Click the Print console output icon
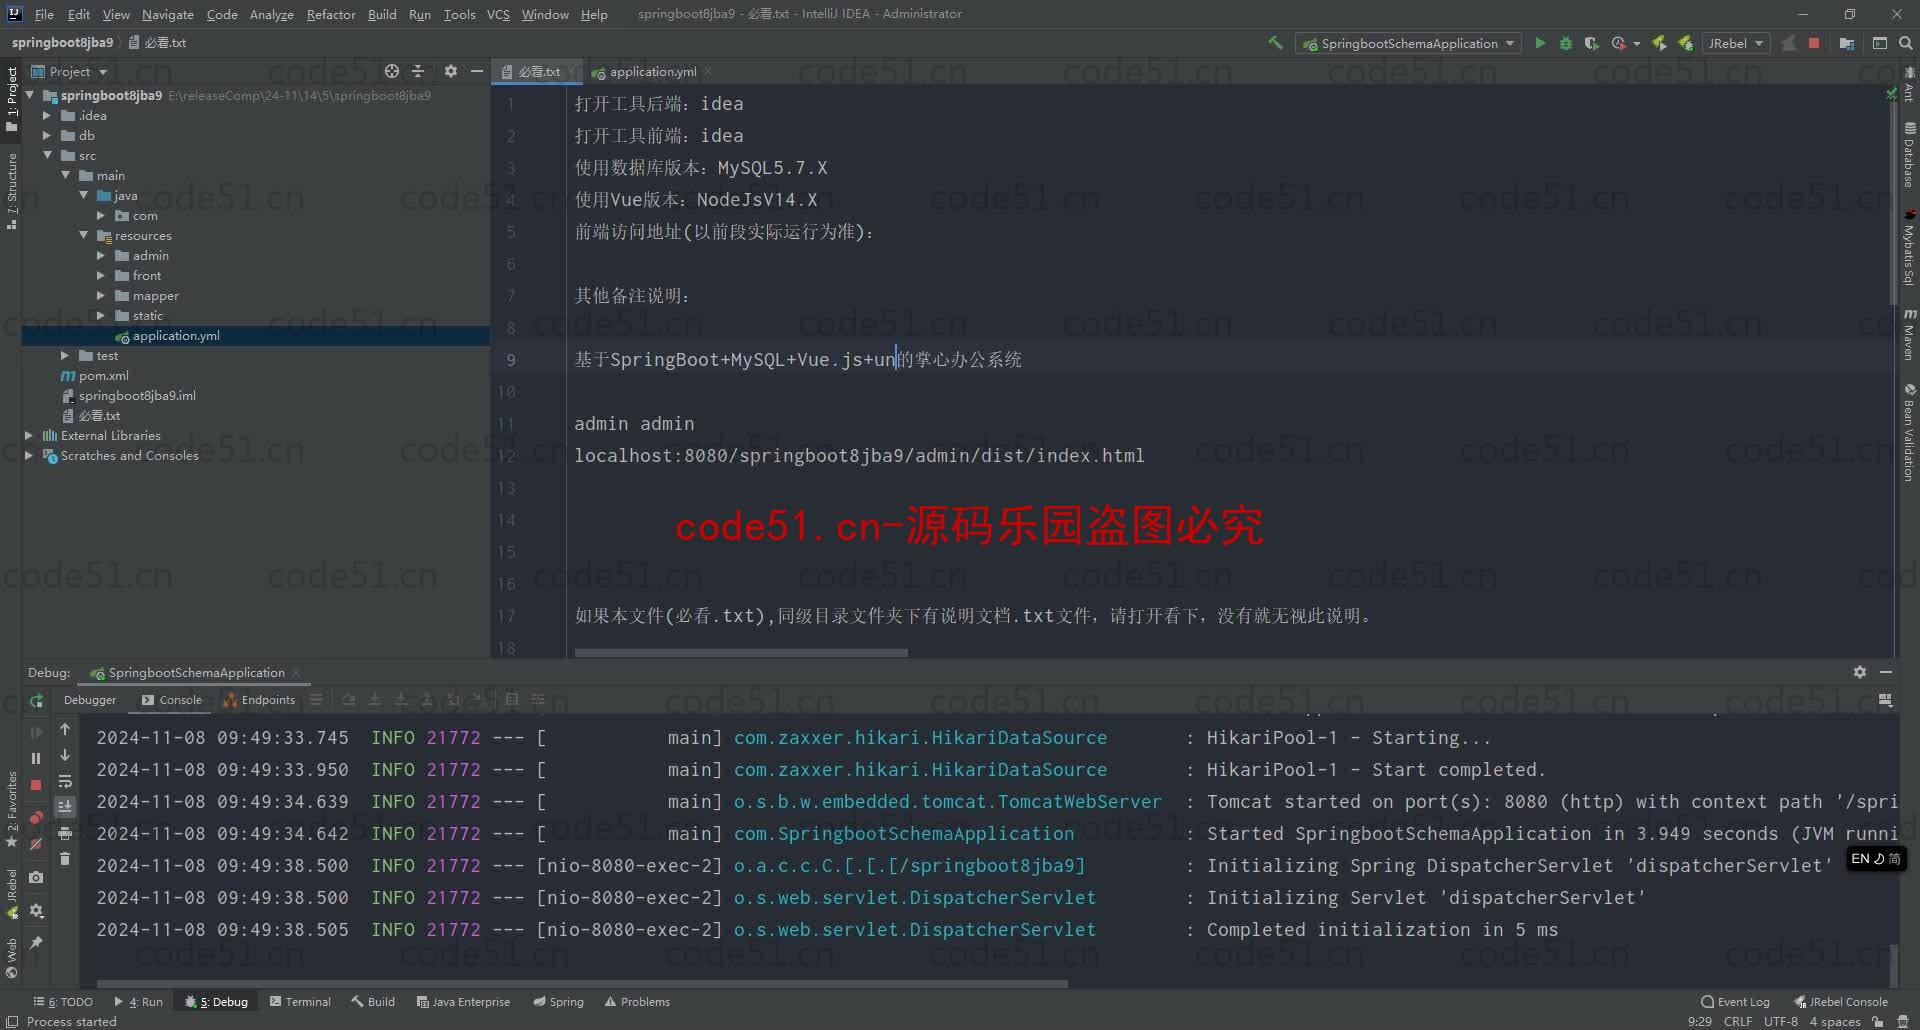1920x1030 pixels. tap(65, 832)
